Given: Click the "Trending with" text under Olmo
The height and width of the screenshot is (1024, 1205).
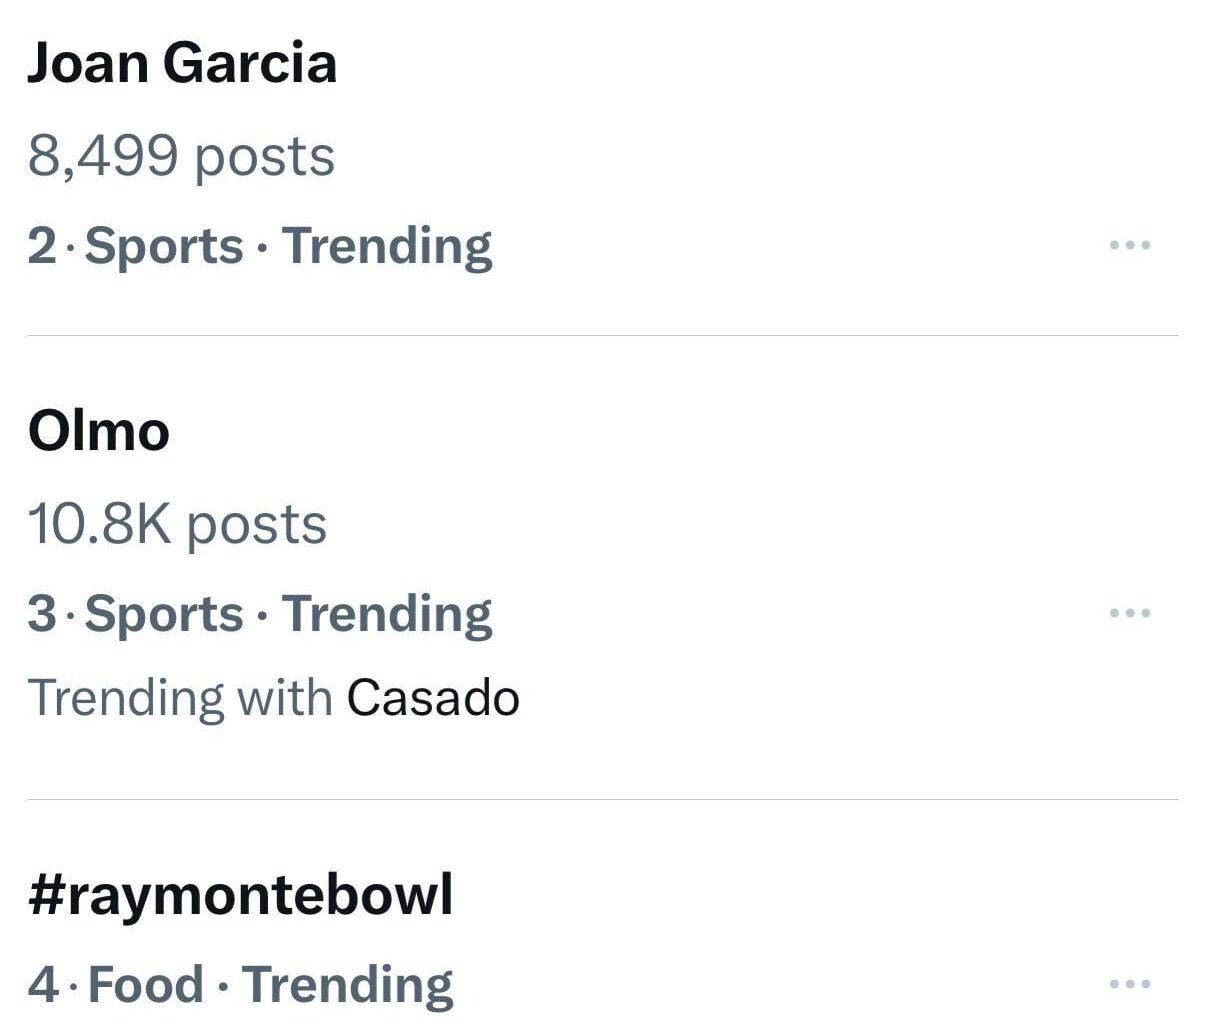Looking at the screenshot, I should tap(180, 698).
